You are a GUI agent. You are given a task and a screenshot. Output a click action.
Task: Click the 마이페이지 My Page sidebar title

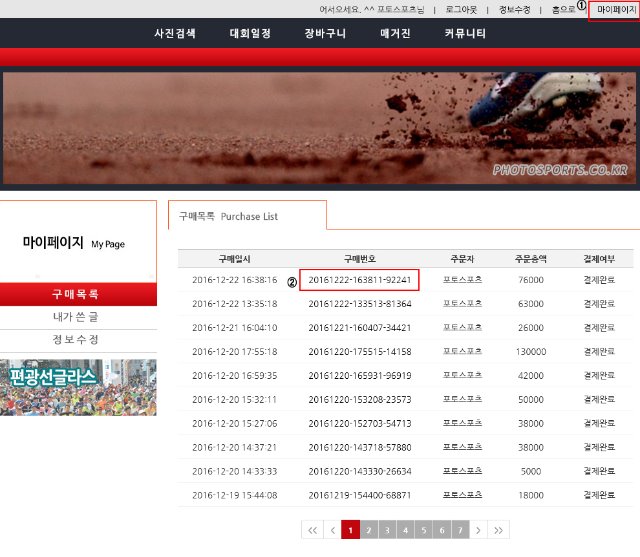(73, 243)
